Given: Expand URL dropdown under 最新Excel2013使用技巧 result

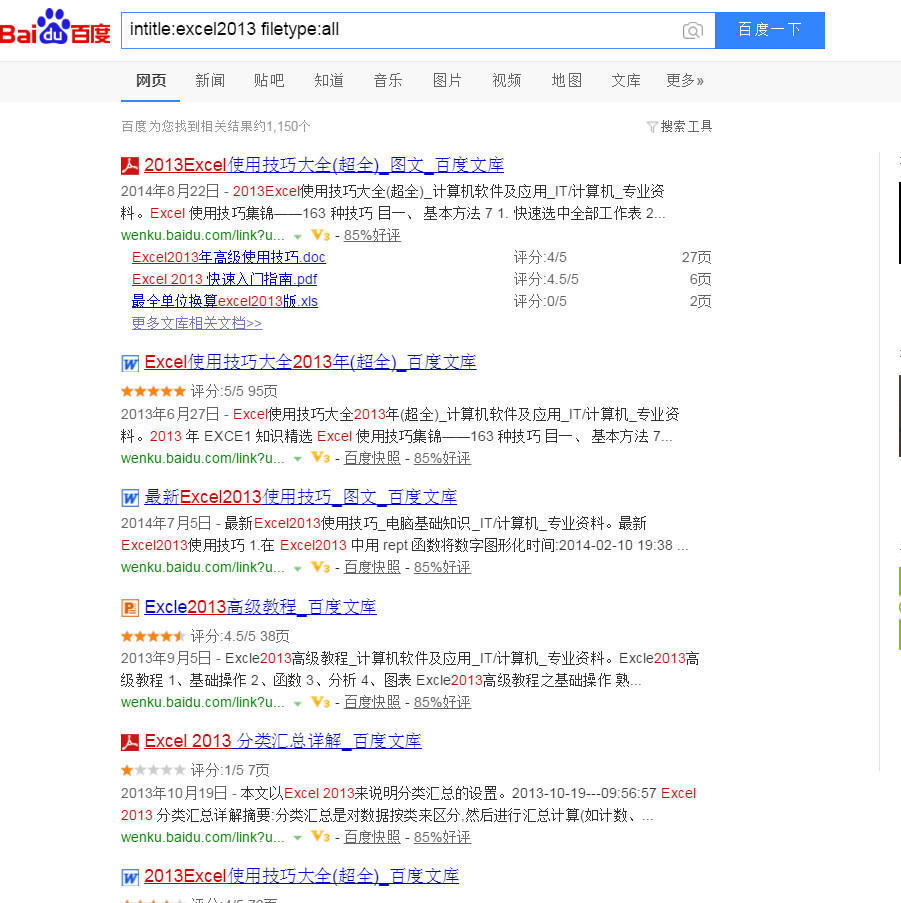Looking at the screenshot, I should click(x=298, y=568).
